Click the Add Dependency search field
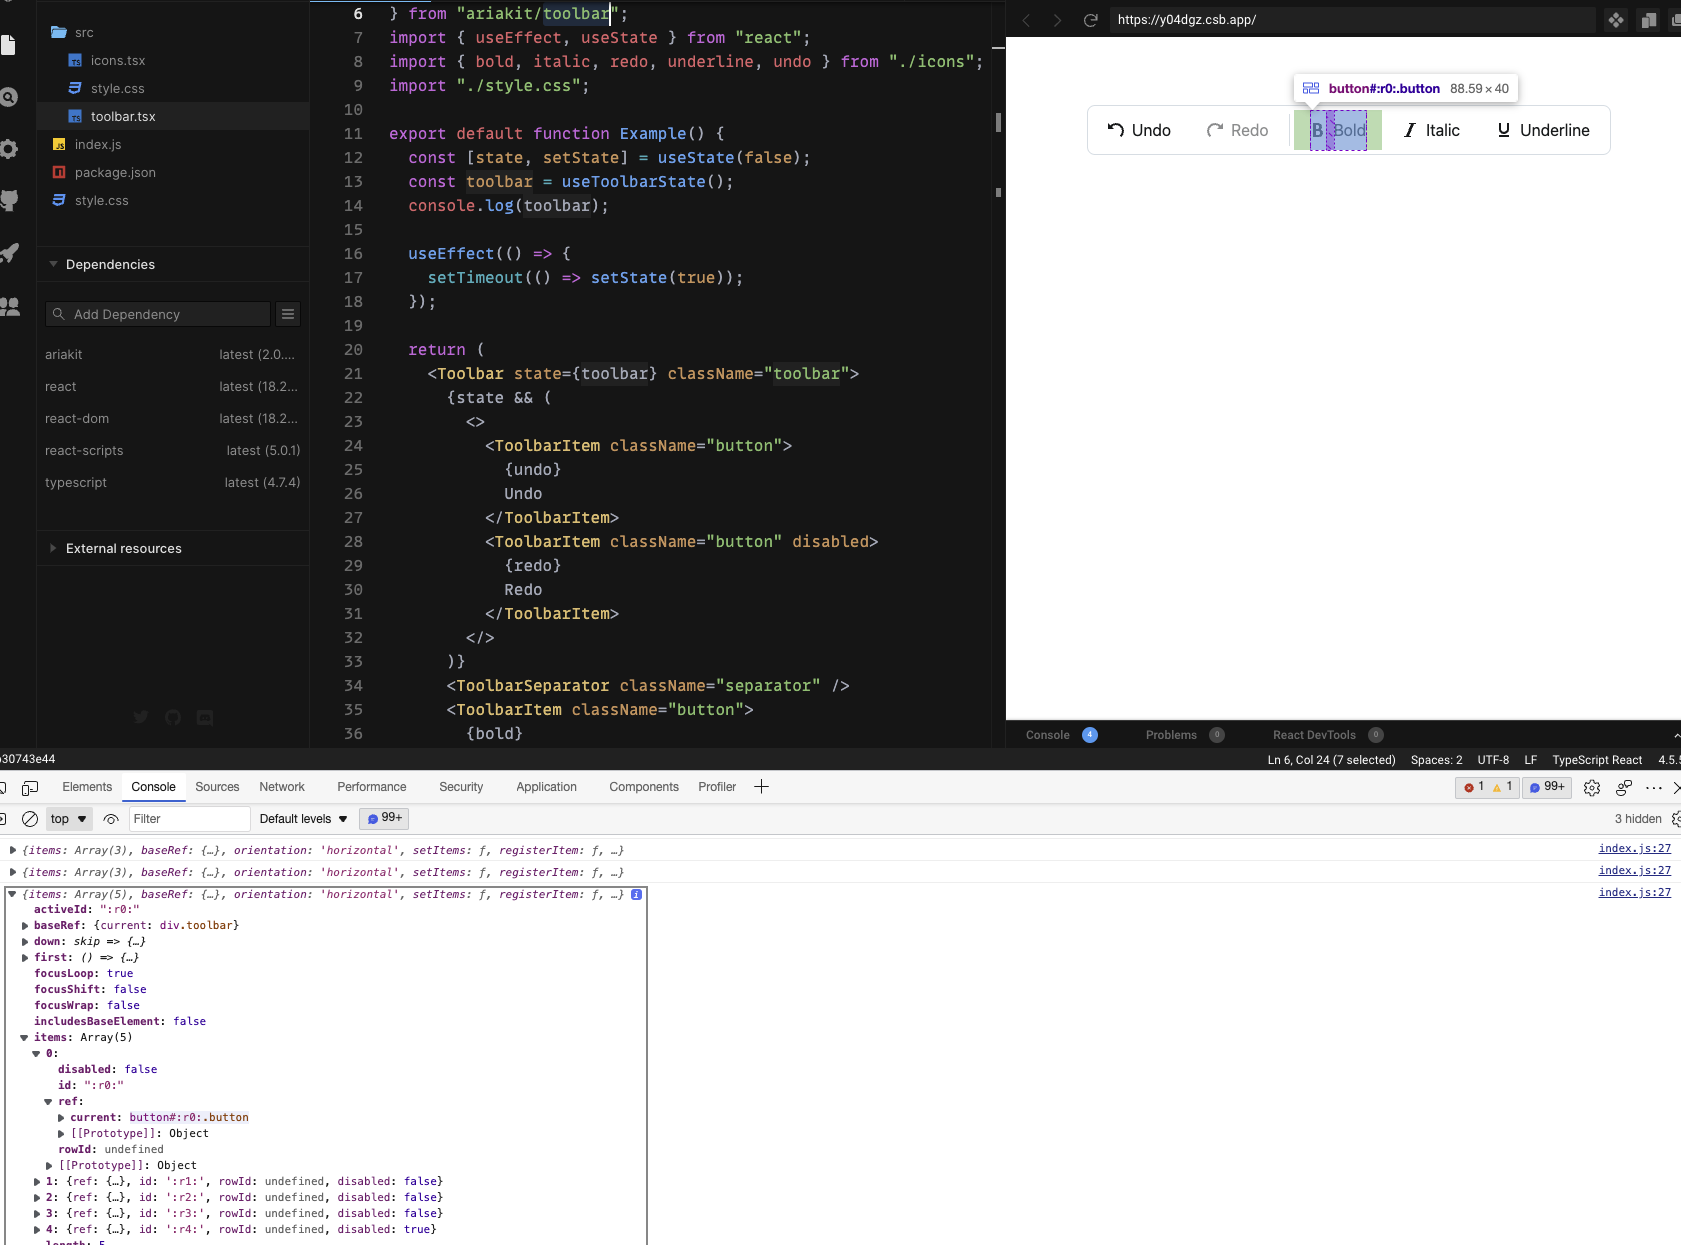 157,314
